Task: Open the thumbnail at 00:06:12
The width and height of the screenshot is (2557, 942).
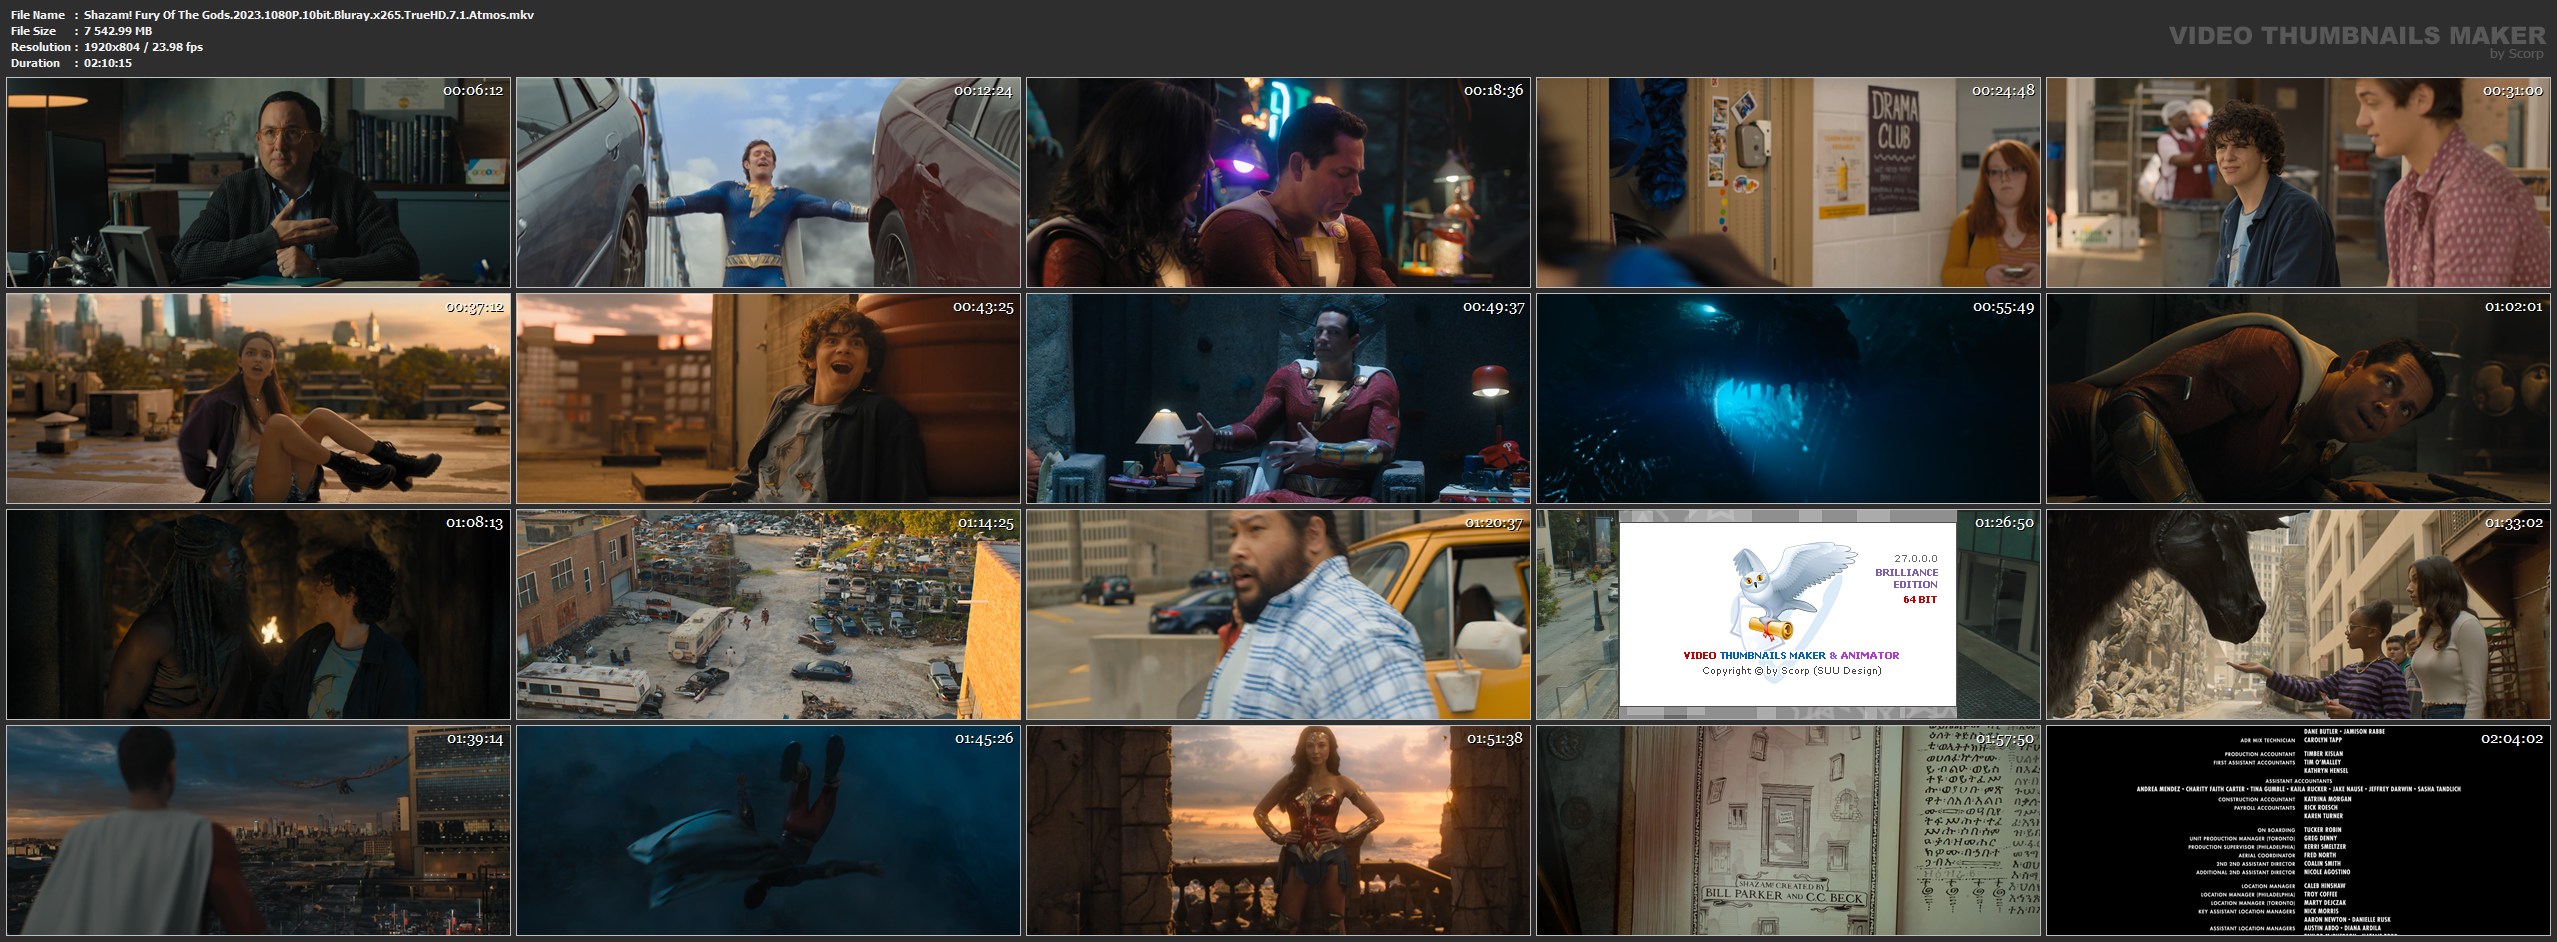Action: click(258, 183)
